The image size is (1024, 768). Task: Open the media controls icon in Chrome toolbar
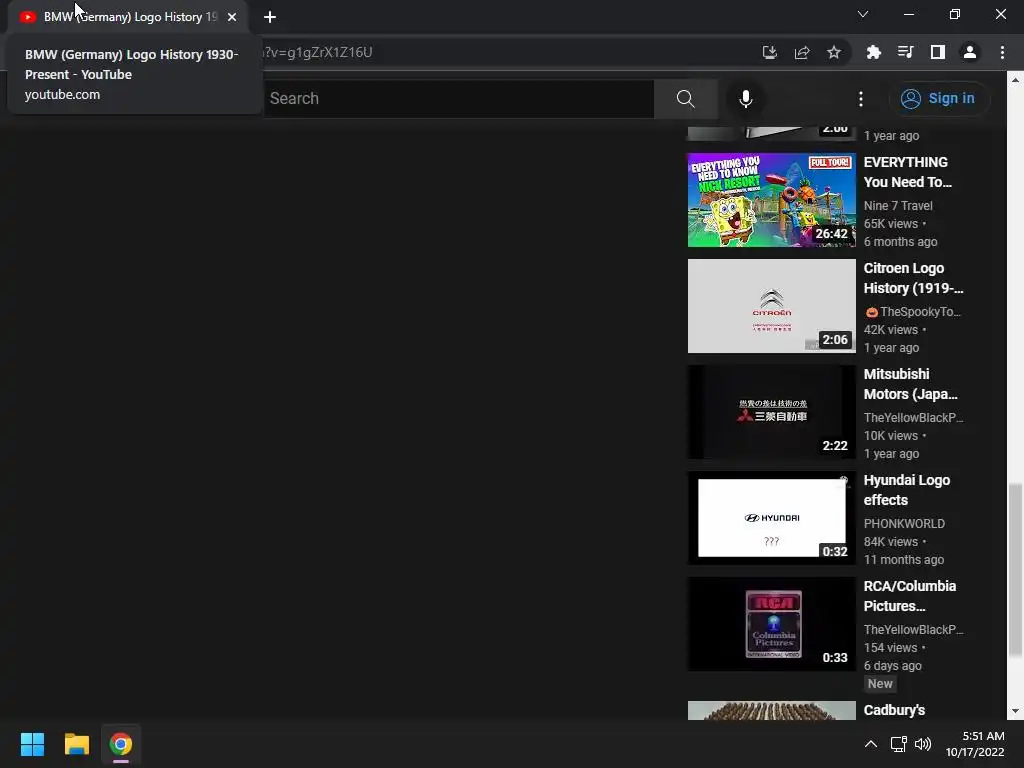tap(905, 52)
